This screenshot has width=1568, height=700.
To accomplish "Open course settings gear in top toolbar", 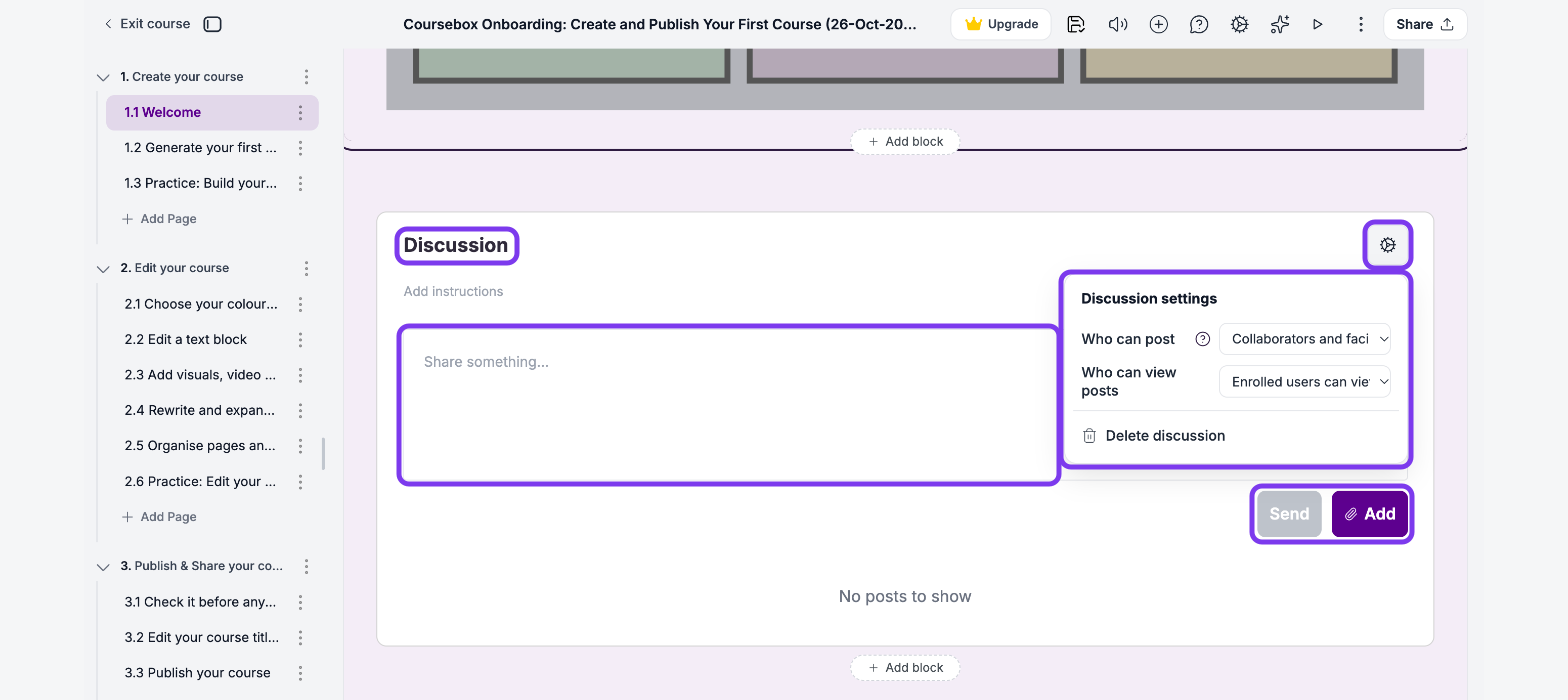I will (1239, 24).
